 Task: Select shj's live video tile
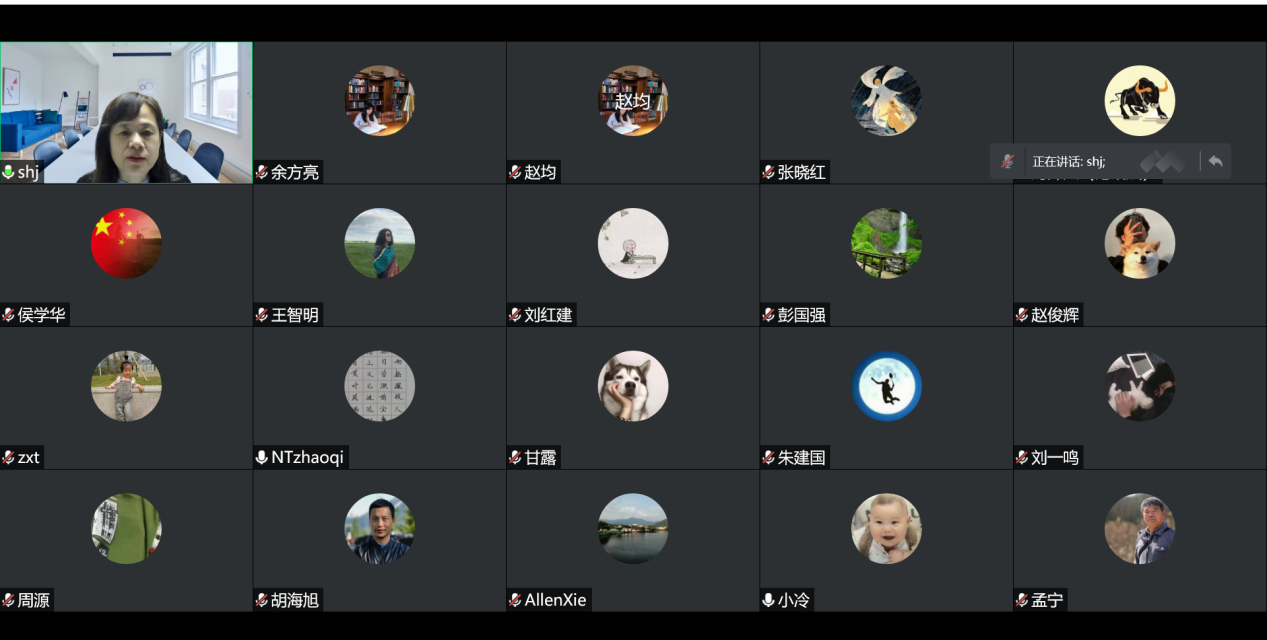click(126, 113)
